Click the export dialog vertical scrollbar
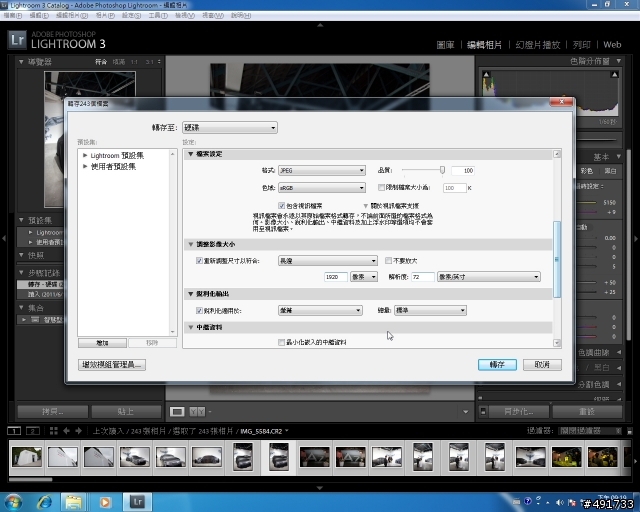Viewport: 640px width, 512px height. pyautogui.click(x=557, y=259)
